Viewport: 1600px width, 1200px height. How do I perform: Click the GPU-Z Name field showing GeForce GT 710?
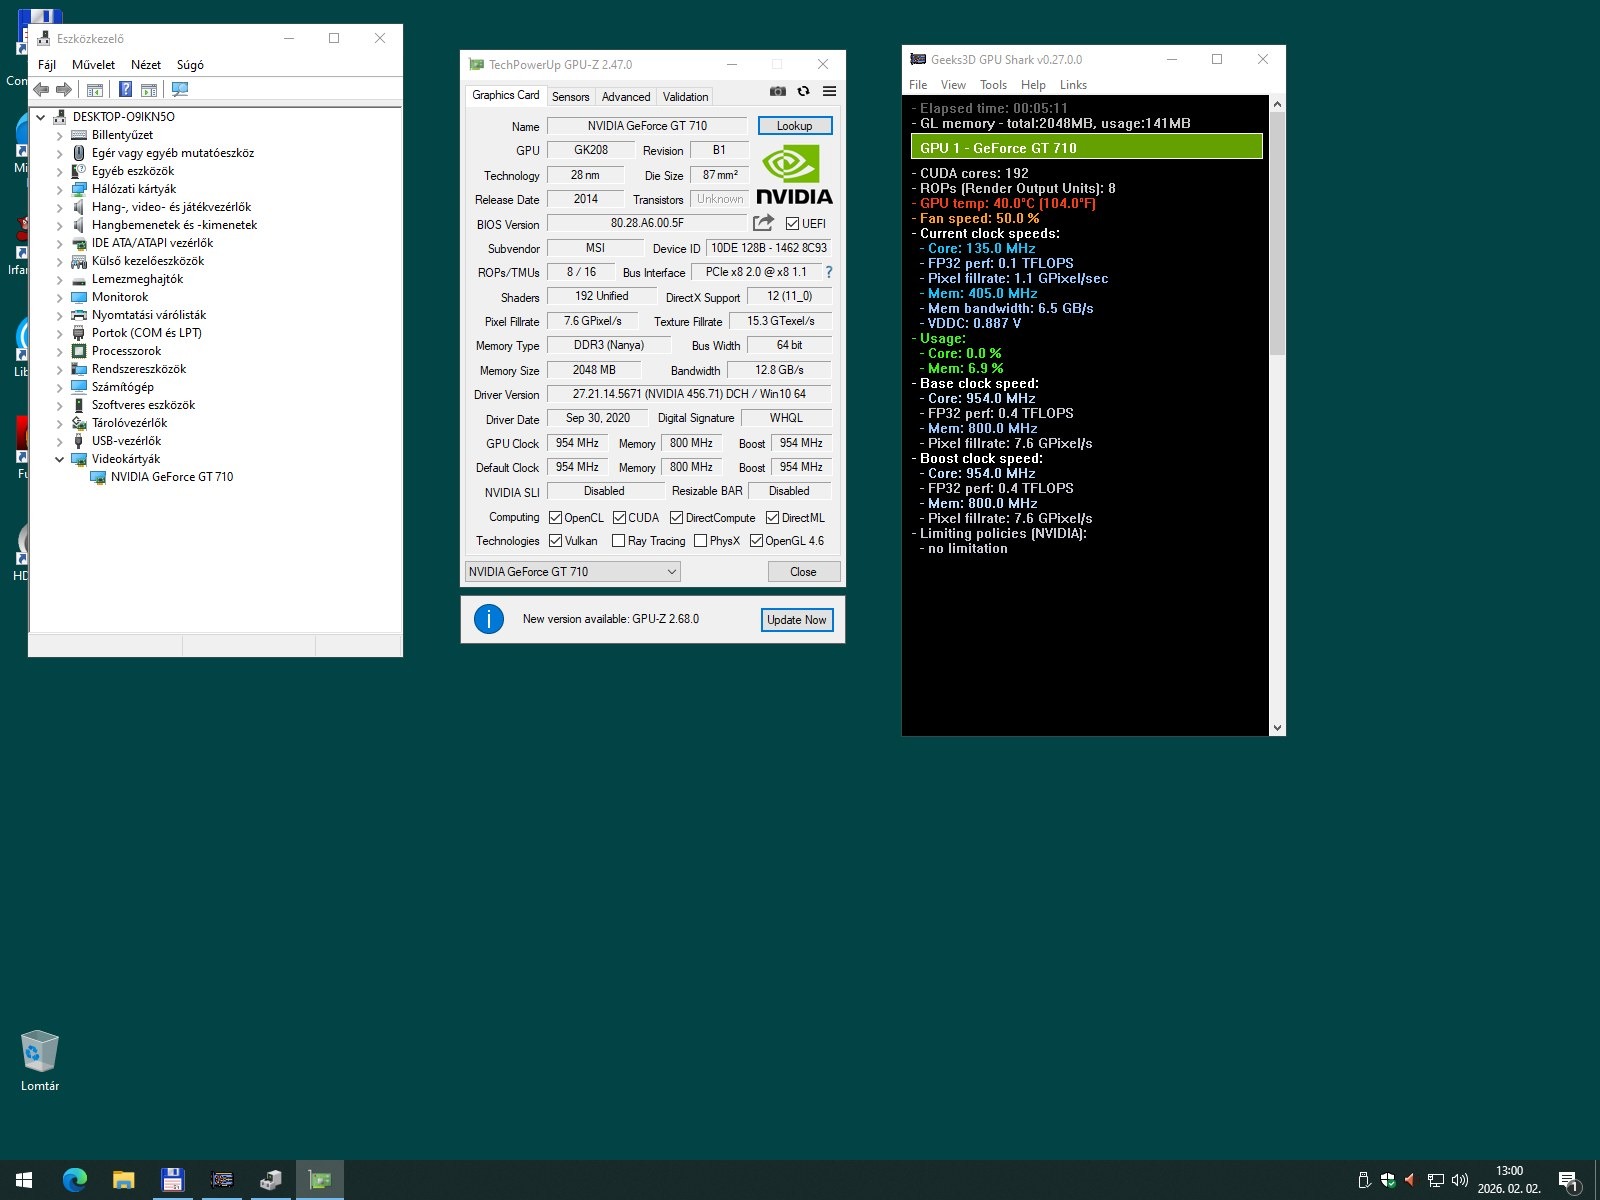pos(647,126)
